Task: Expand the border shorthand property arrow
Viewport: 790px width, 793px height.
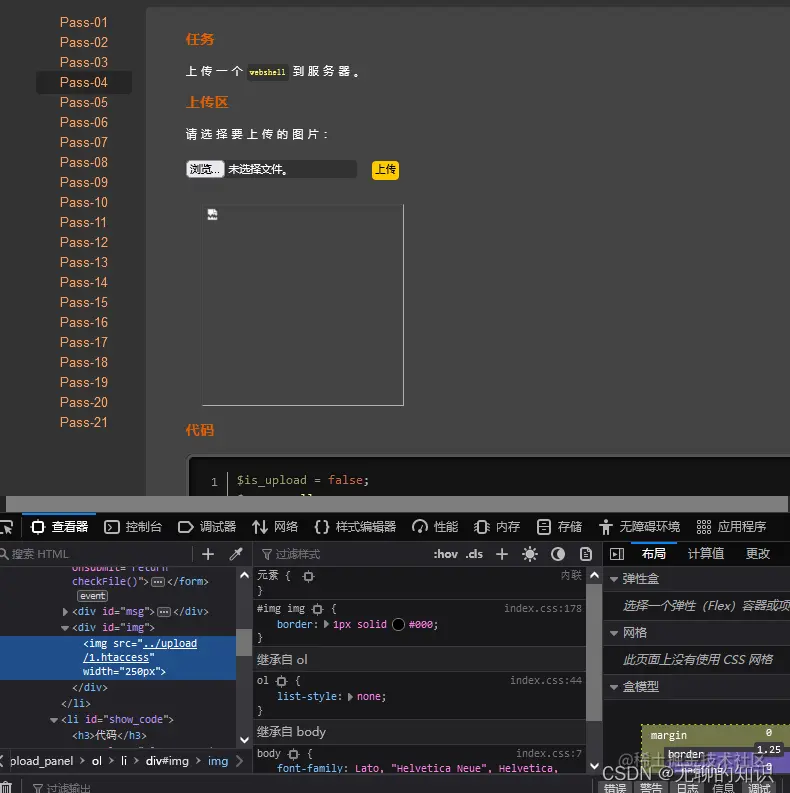Action: pos(326,625)
